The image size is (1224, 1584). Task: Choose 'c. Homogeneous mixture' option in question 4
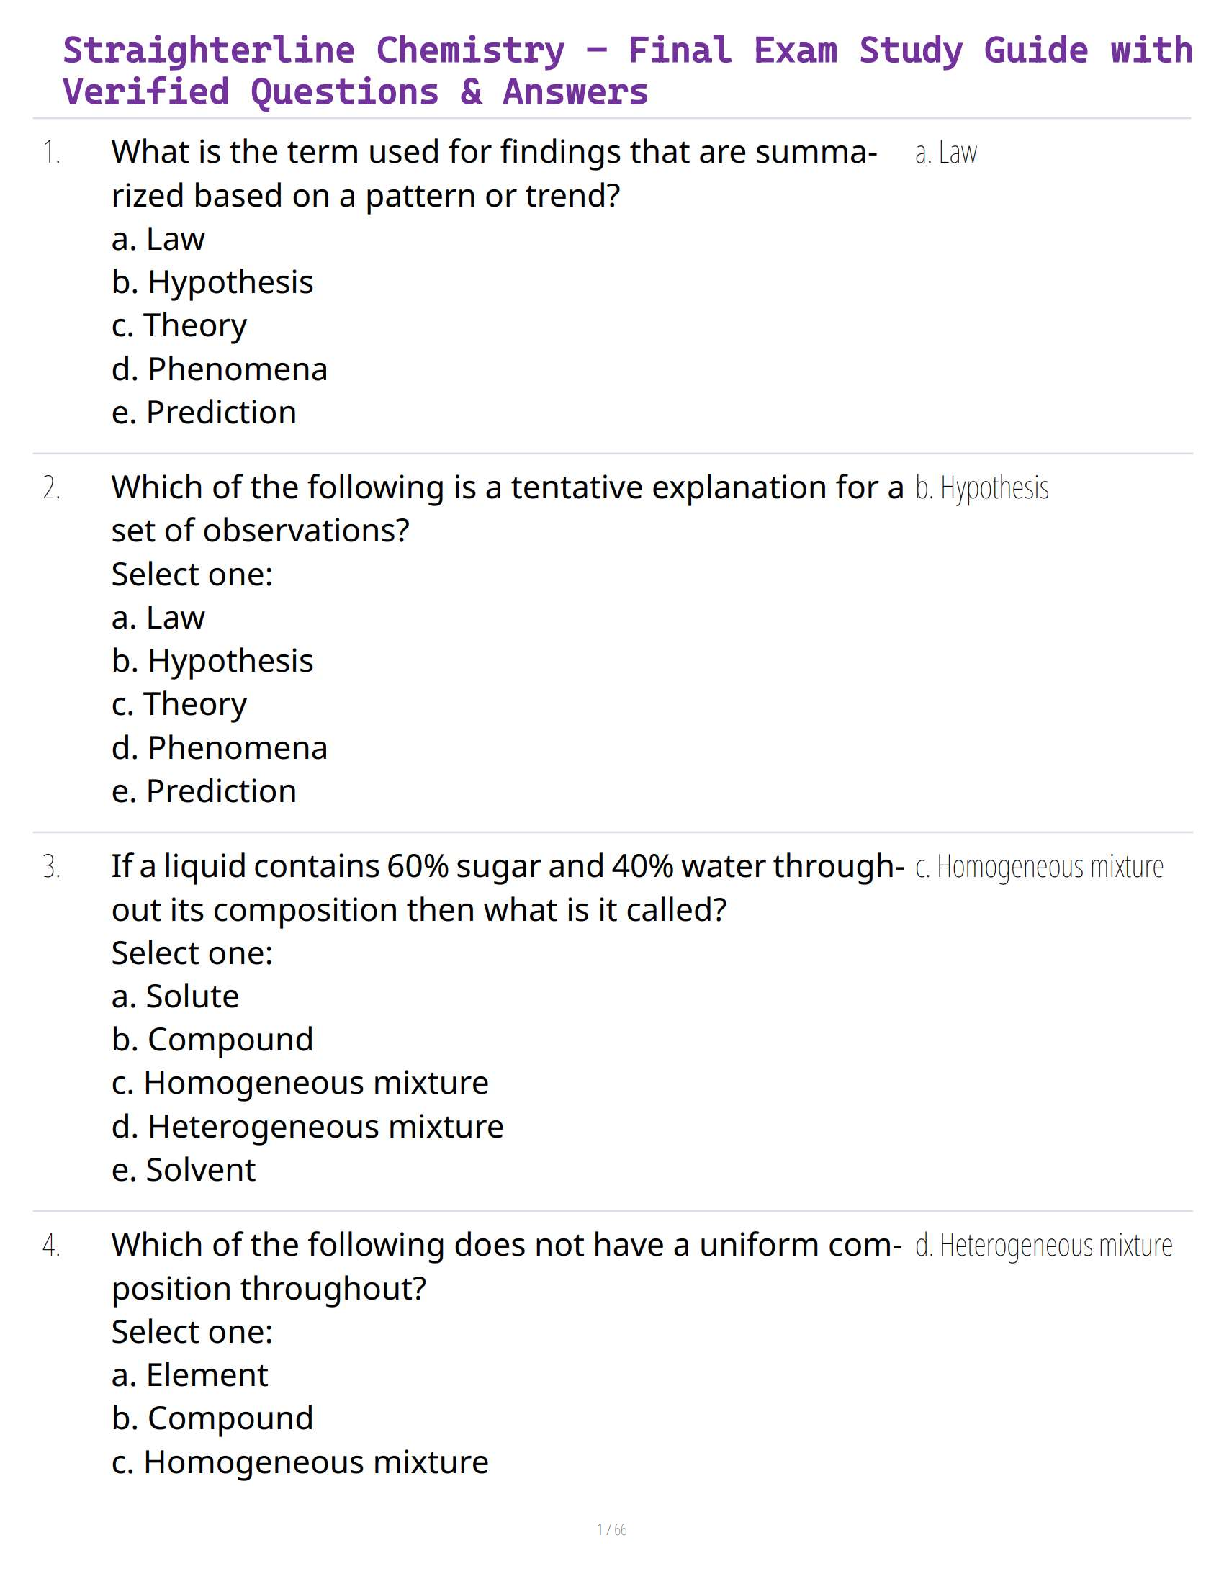(300, 1462)
